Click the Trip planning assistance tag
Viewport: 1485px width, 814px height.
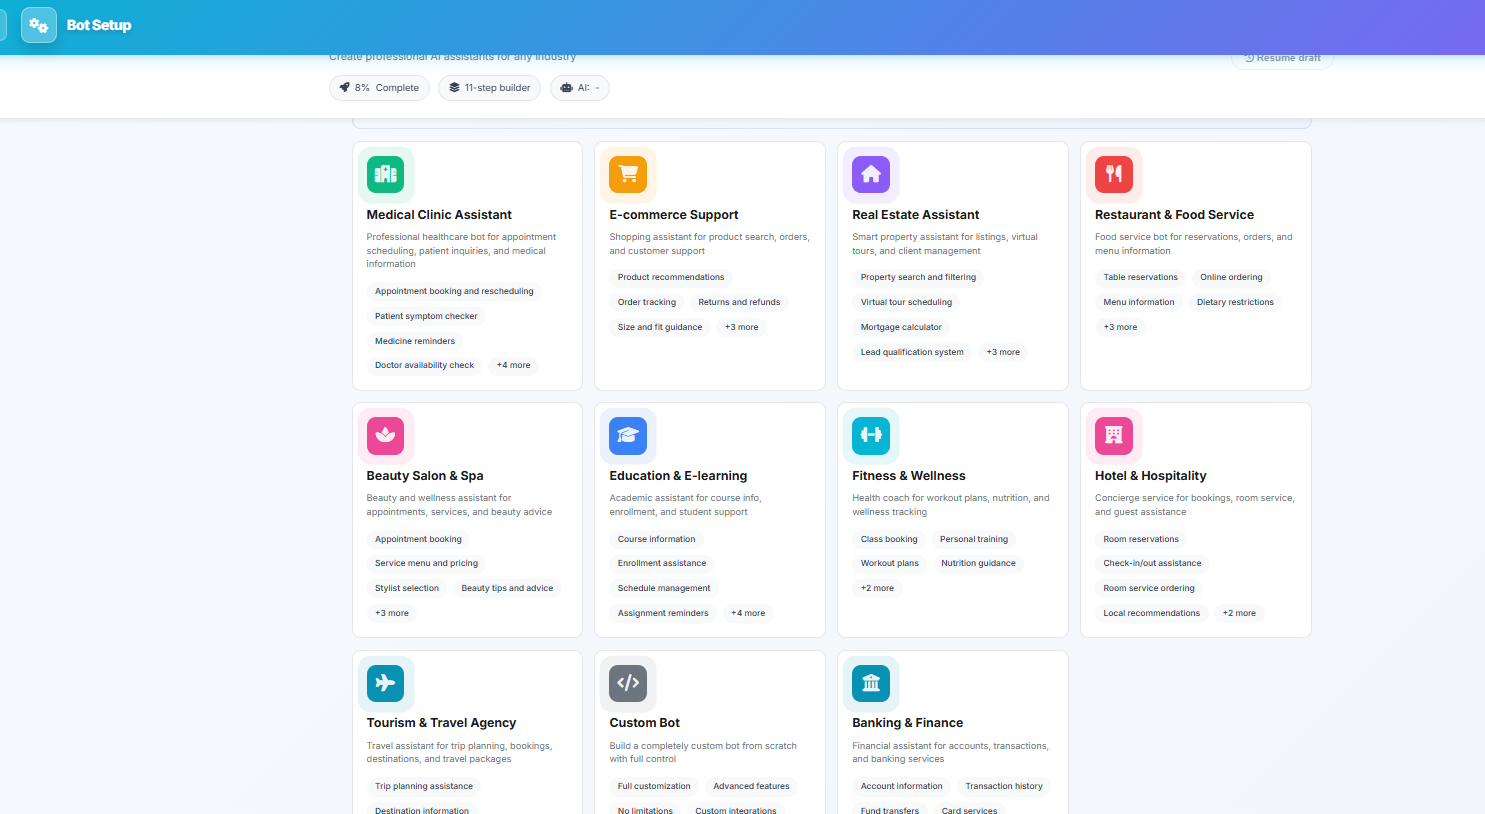coord(423,786)
